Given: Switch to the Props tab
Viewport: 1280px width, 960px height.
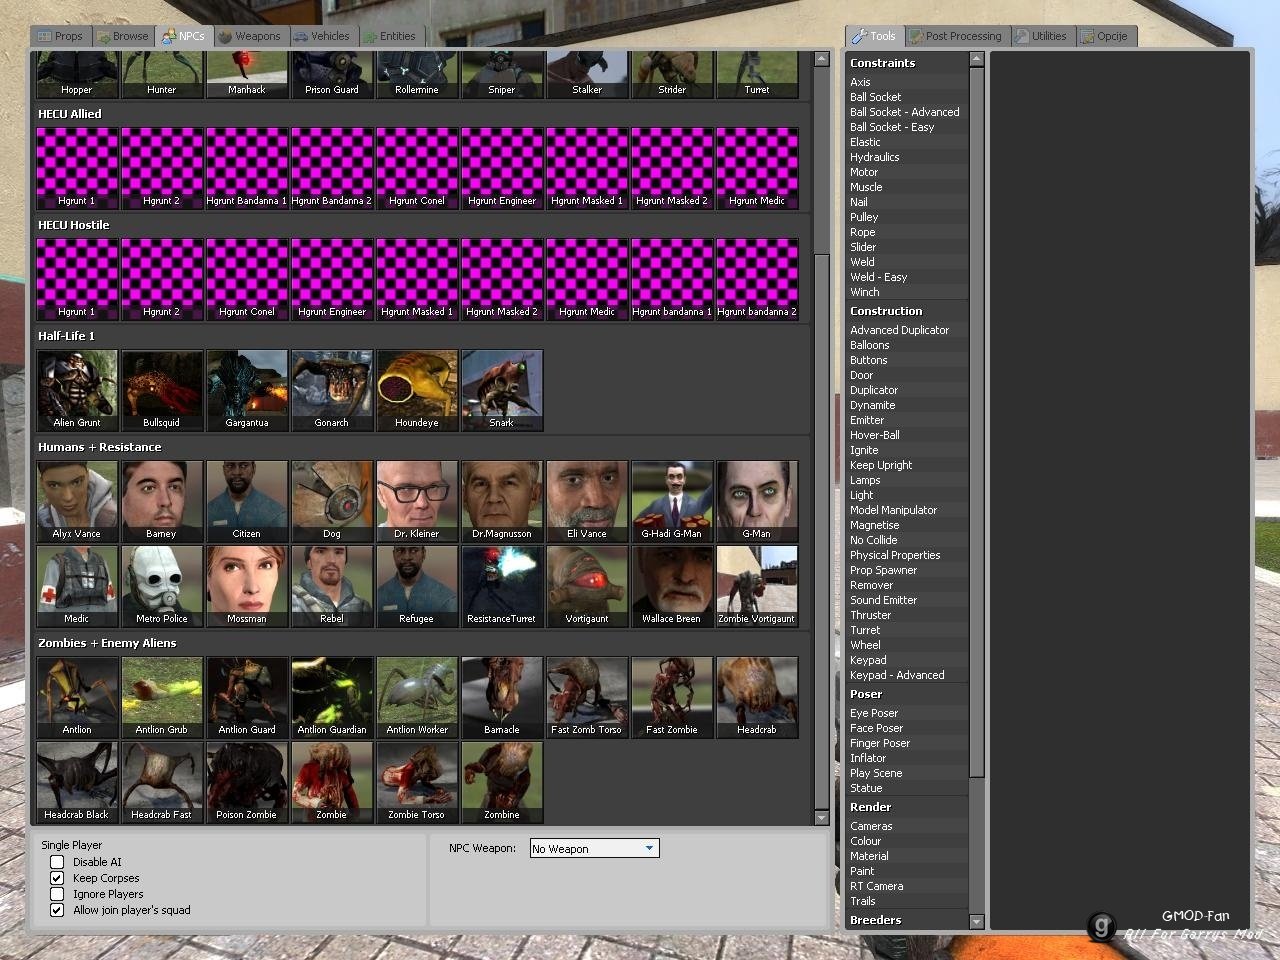Looking at the screenshot, I should click(x=61, y=36).
